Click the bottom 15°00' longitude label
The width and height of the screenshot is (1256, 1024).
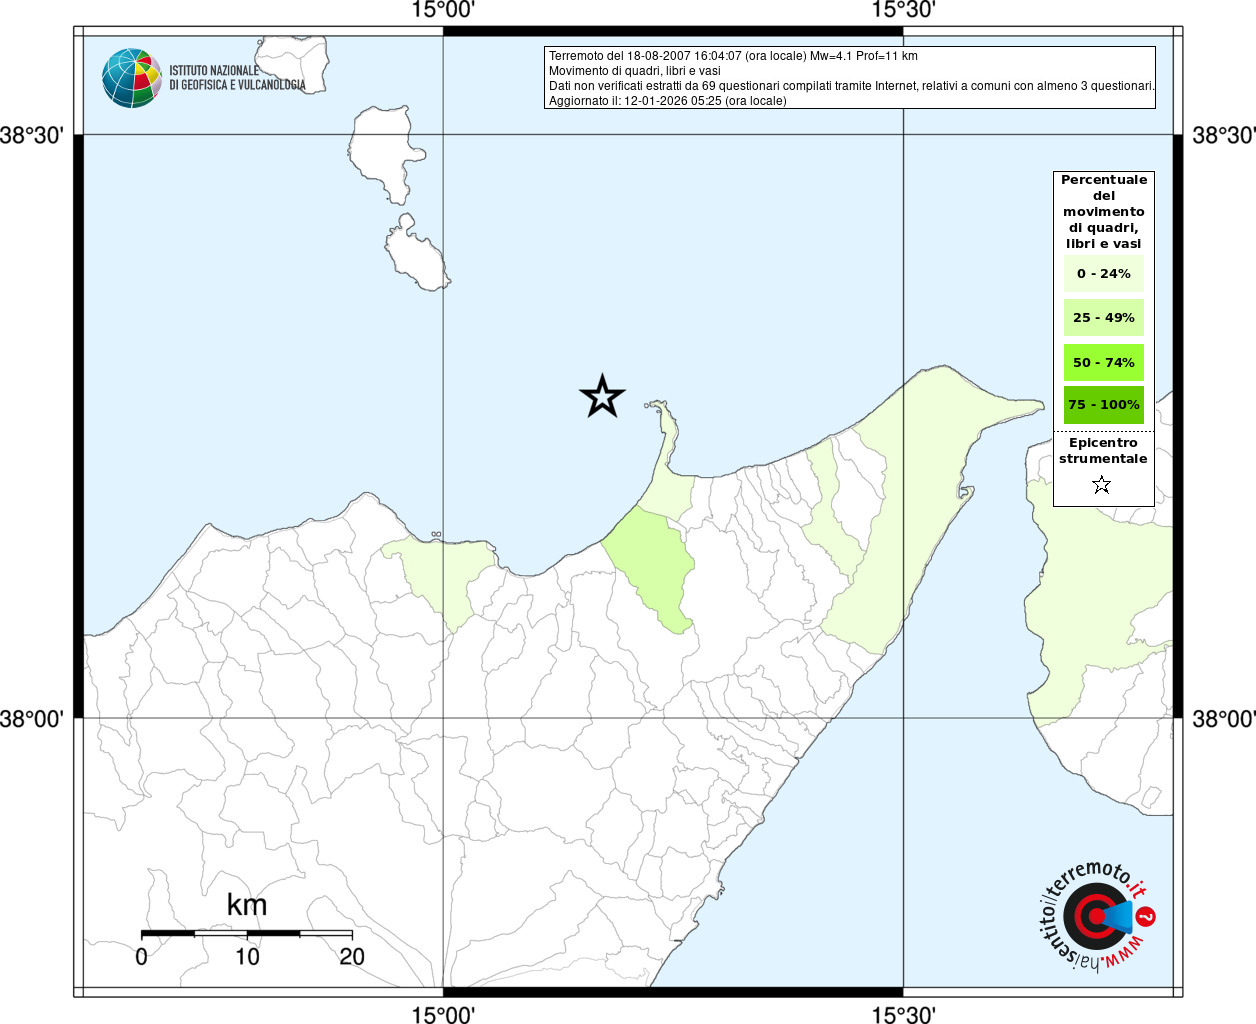pos(443,1014)
